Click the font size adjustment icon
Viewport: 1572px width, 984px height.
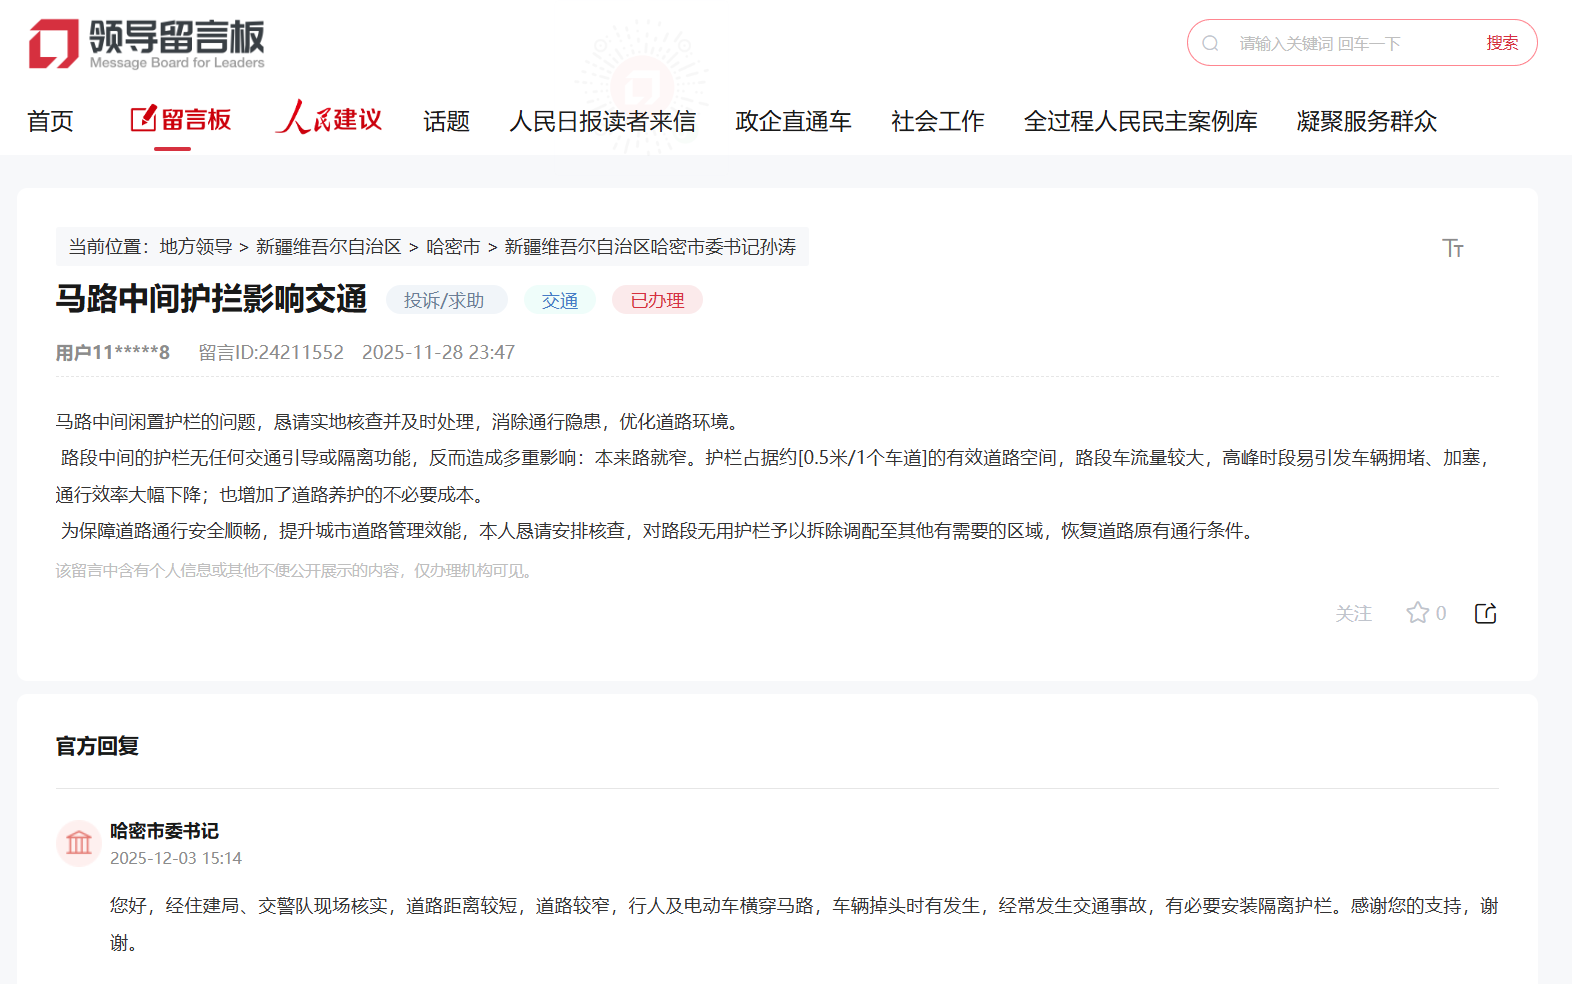(1452, 248)
